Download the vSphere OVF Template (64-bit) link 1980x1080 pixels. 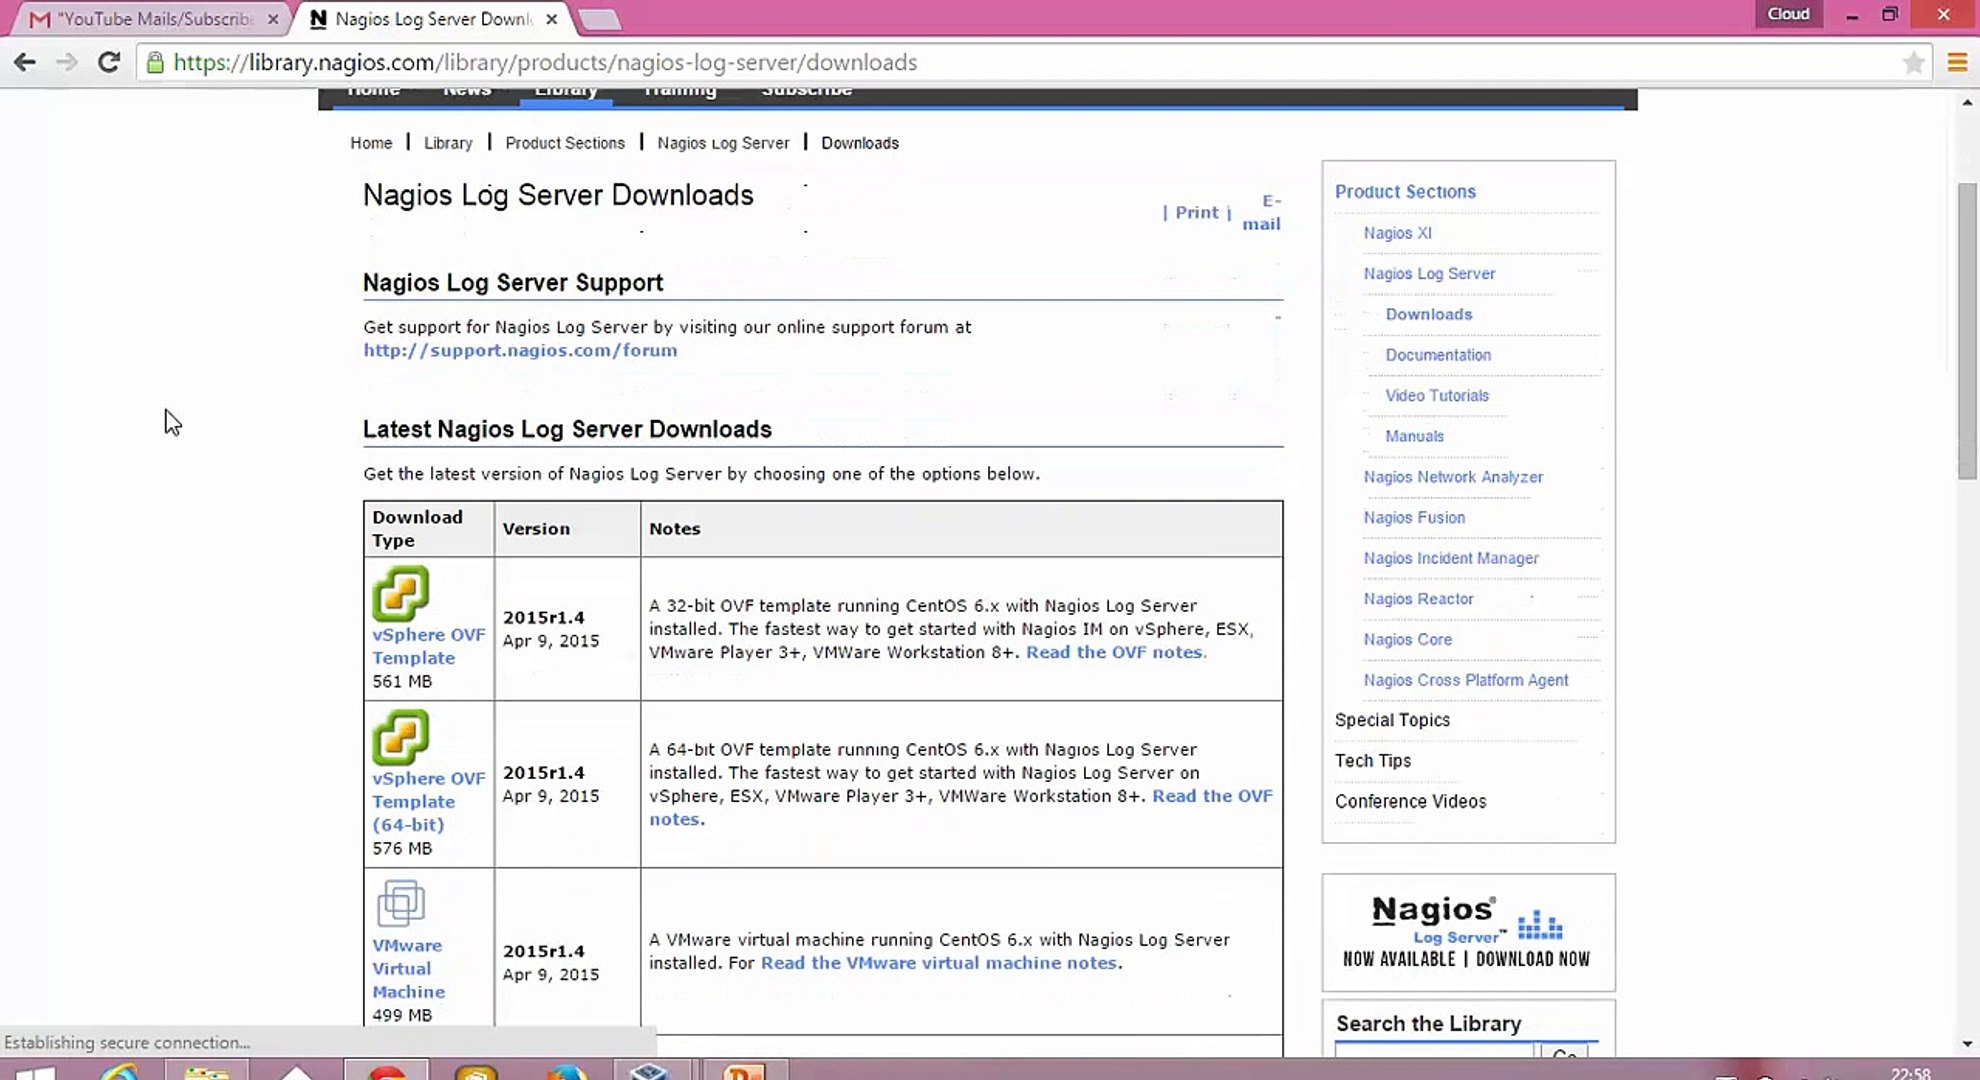click(428, 801)
